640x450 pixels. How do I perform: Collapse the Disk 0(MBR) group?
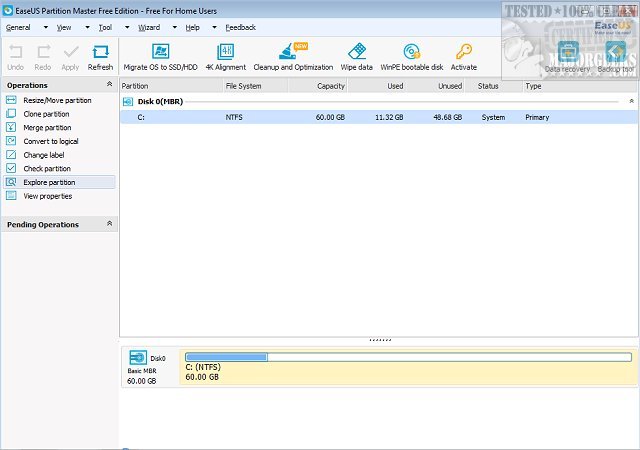coord(631,101)
